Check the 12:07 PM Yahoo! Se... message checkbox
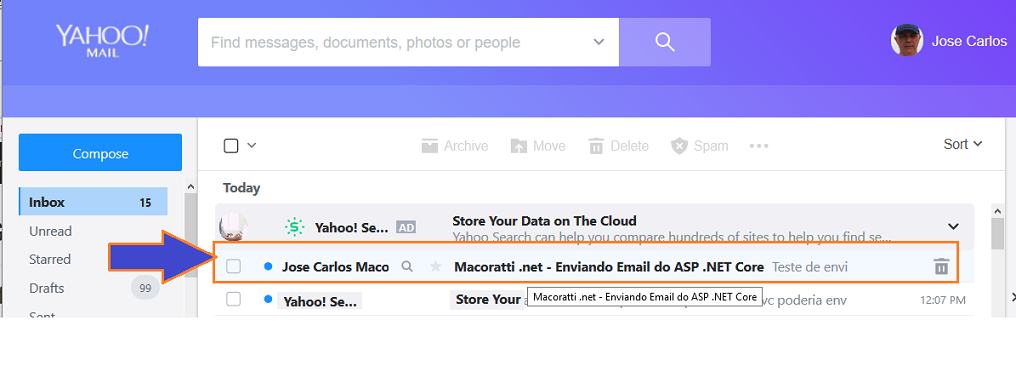This screenshot has height=366, width=1016. (233, 299)
